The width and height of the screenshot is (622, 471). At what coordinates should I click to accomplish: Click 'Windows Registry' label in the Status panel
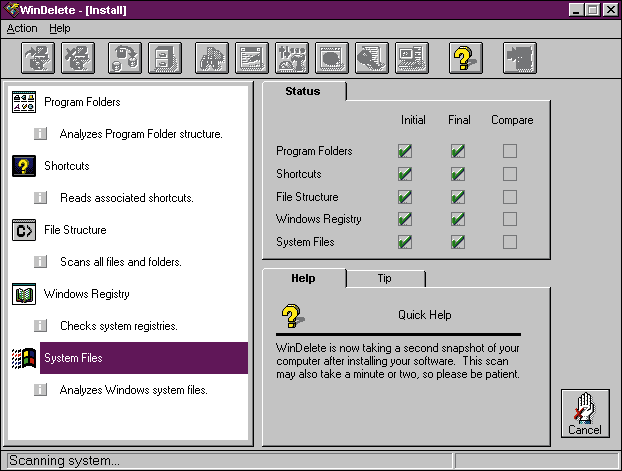[x=319, y=219]
